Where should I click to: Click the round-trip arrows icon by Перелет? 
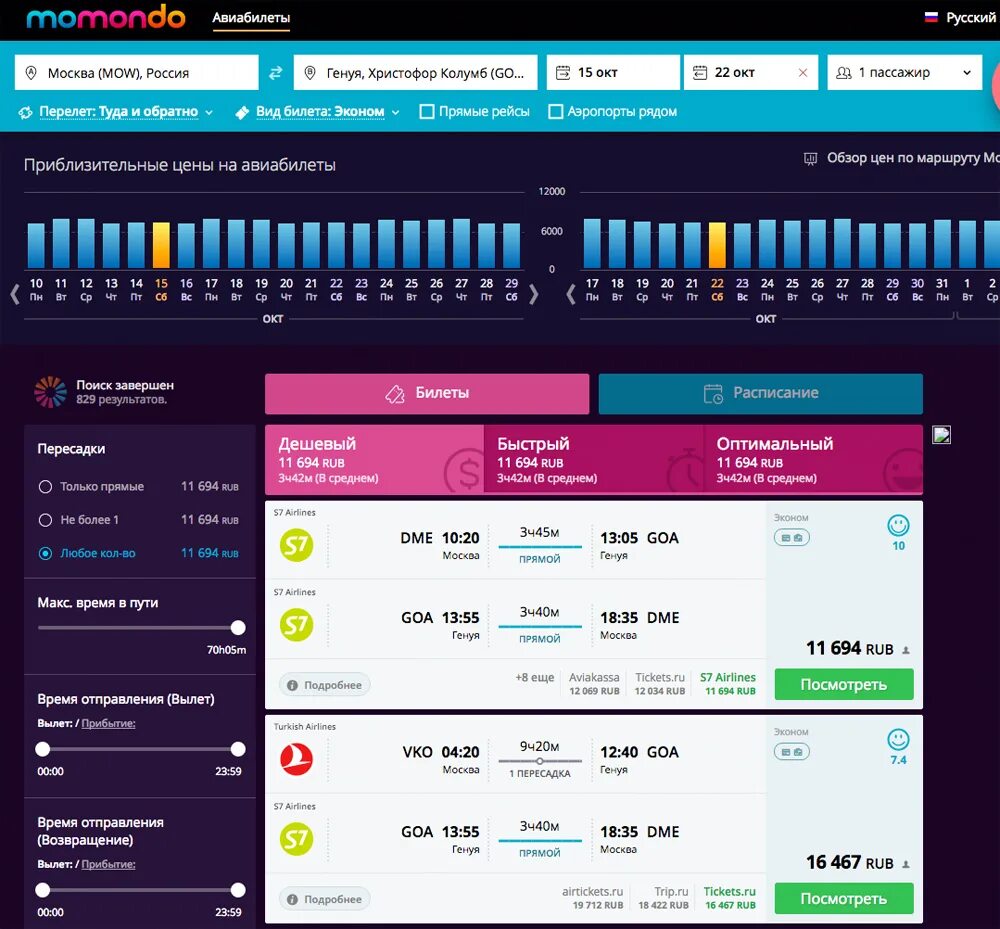point(26,113)
